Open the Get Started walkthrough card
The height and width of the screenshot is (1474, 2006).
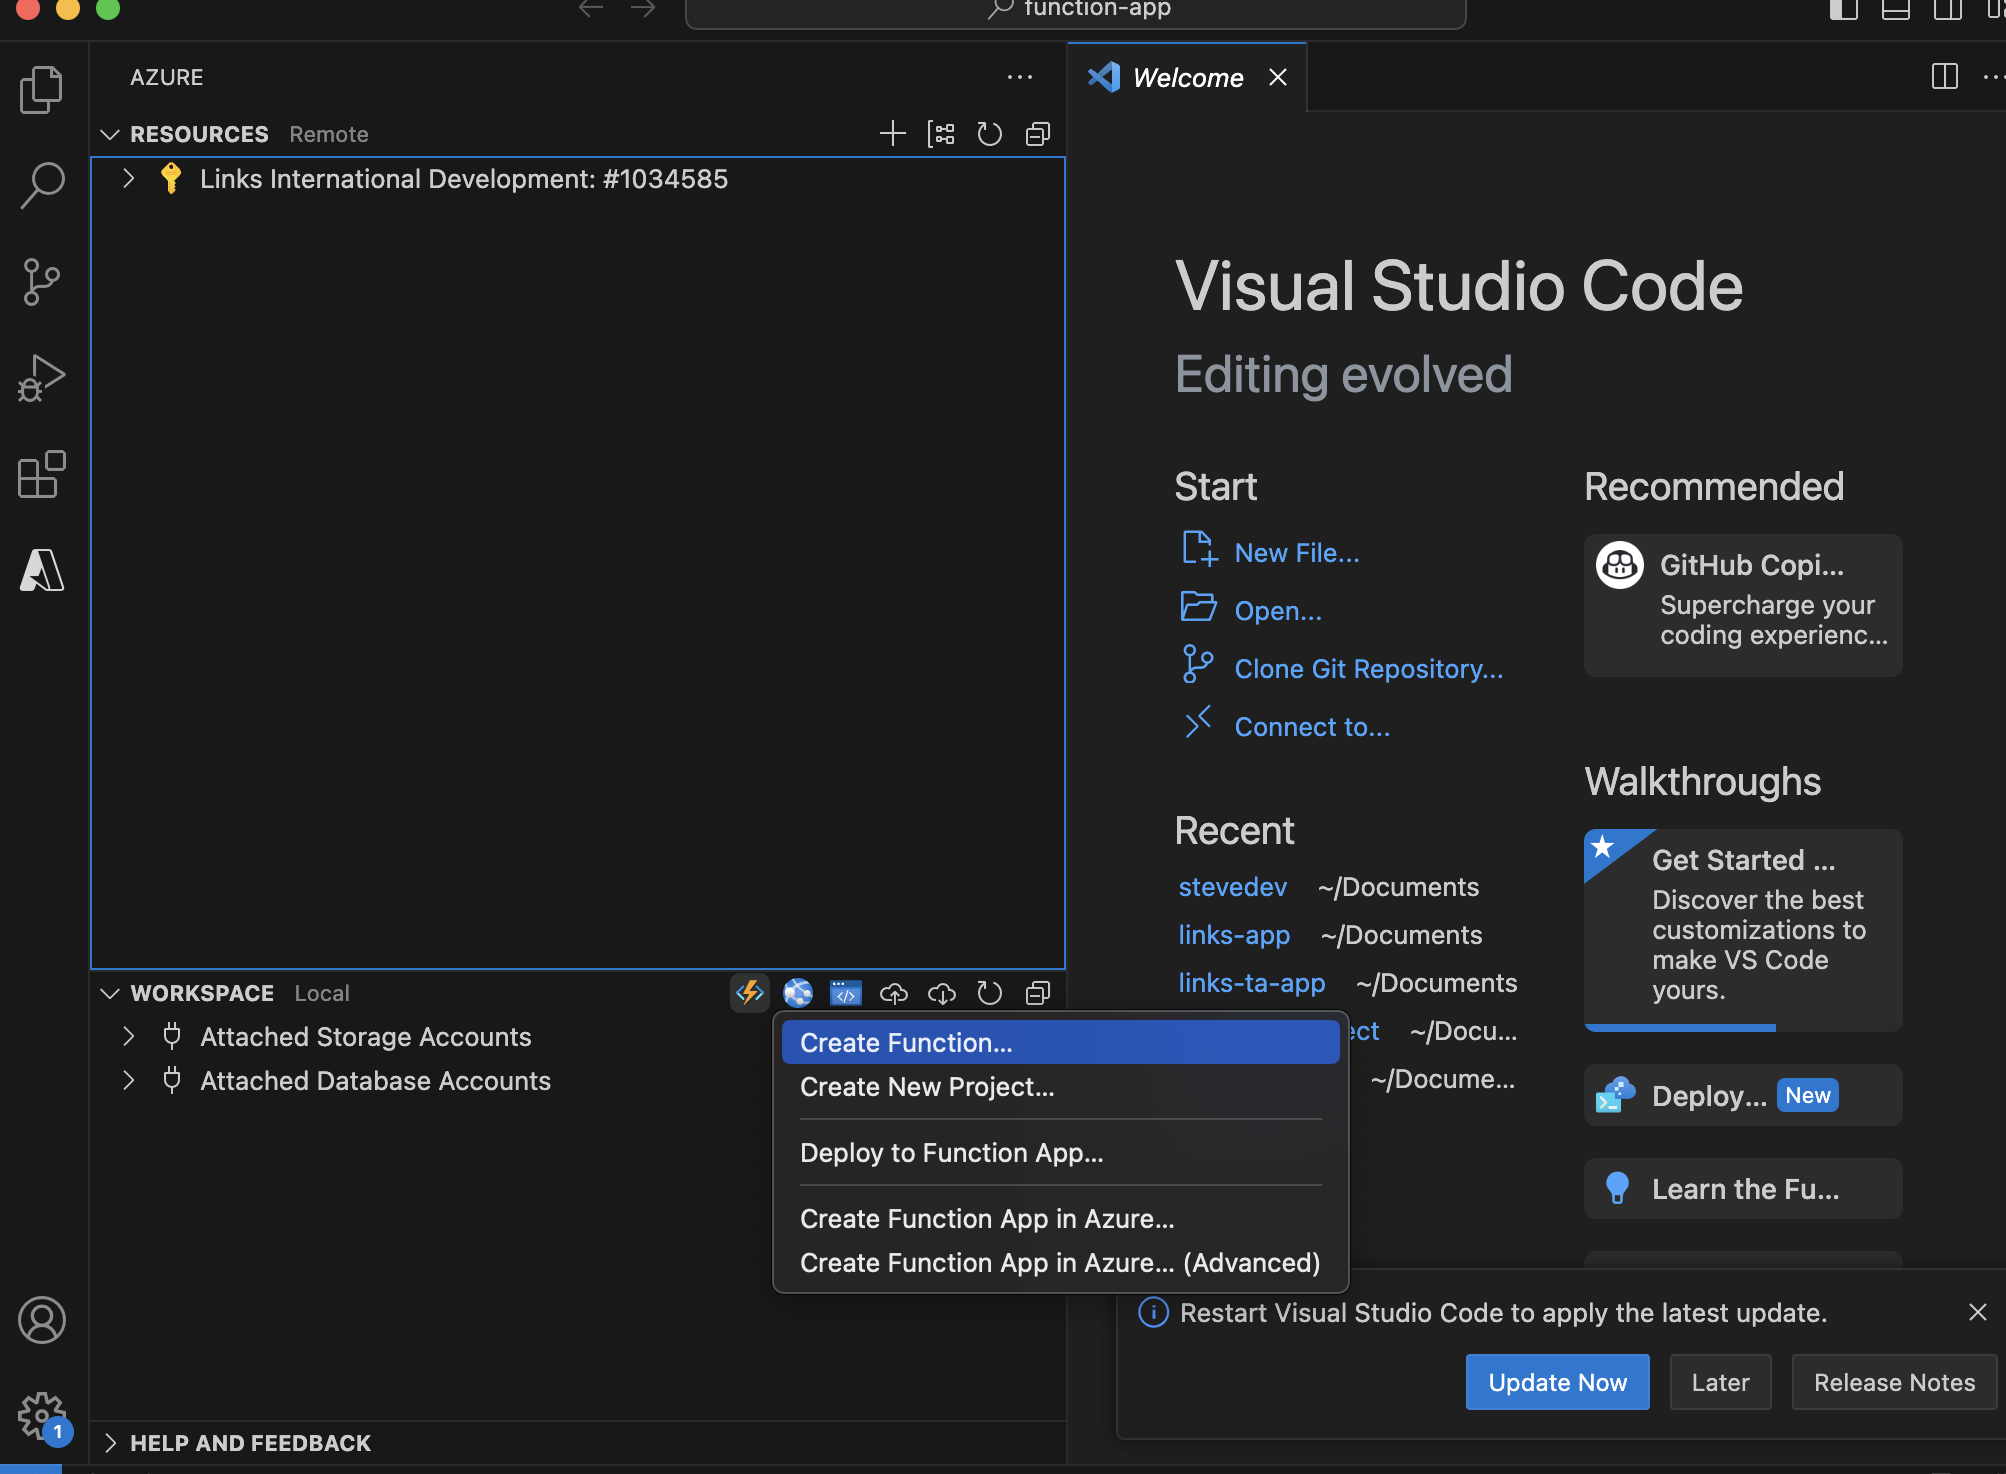coord(1743,930)
